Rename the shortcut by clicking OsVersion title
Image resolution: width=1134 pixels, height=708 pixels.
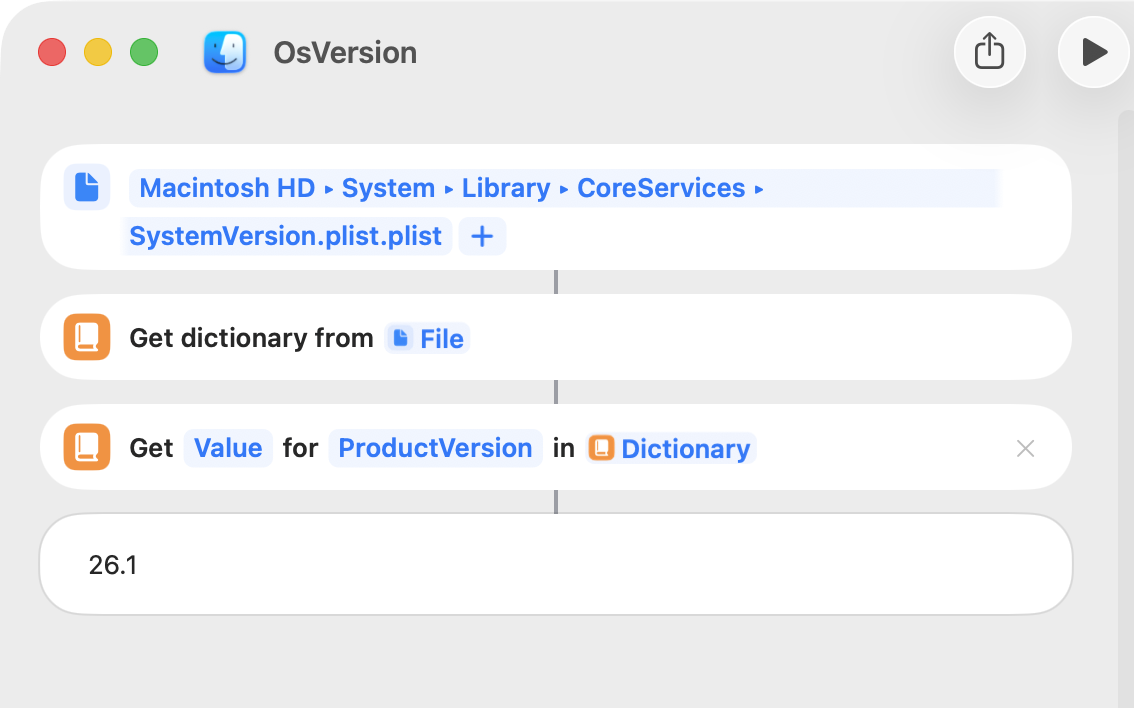tap(345, 52)
